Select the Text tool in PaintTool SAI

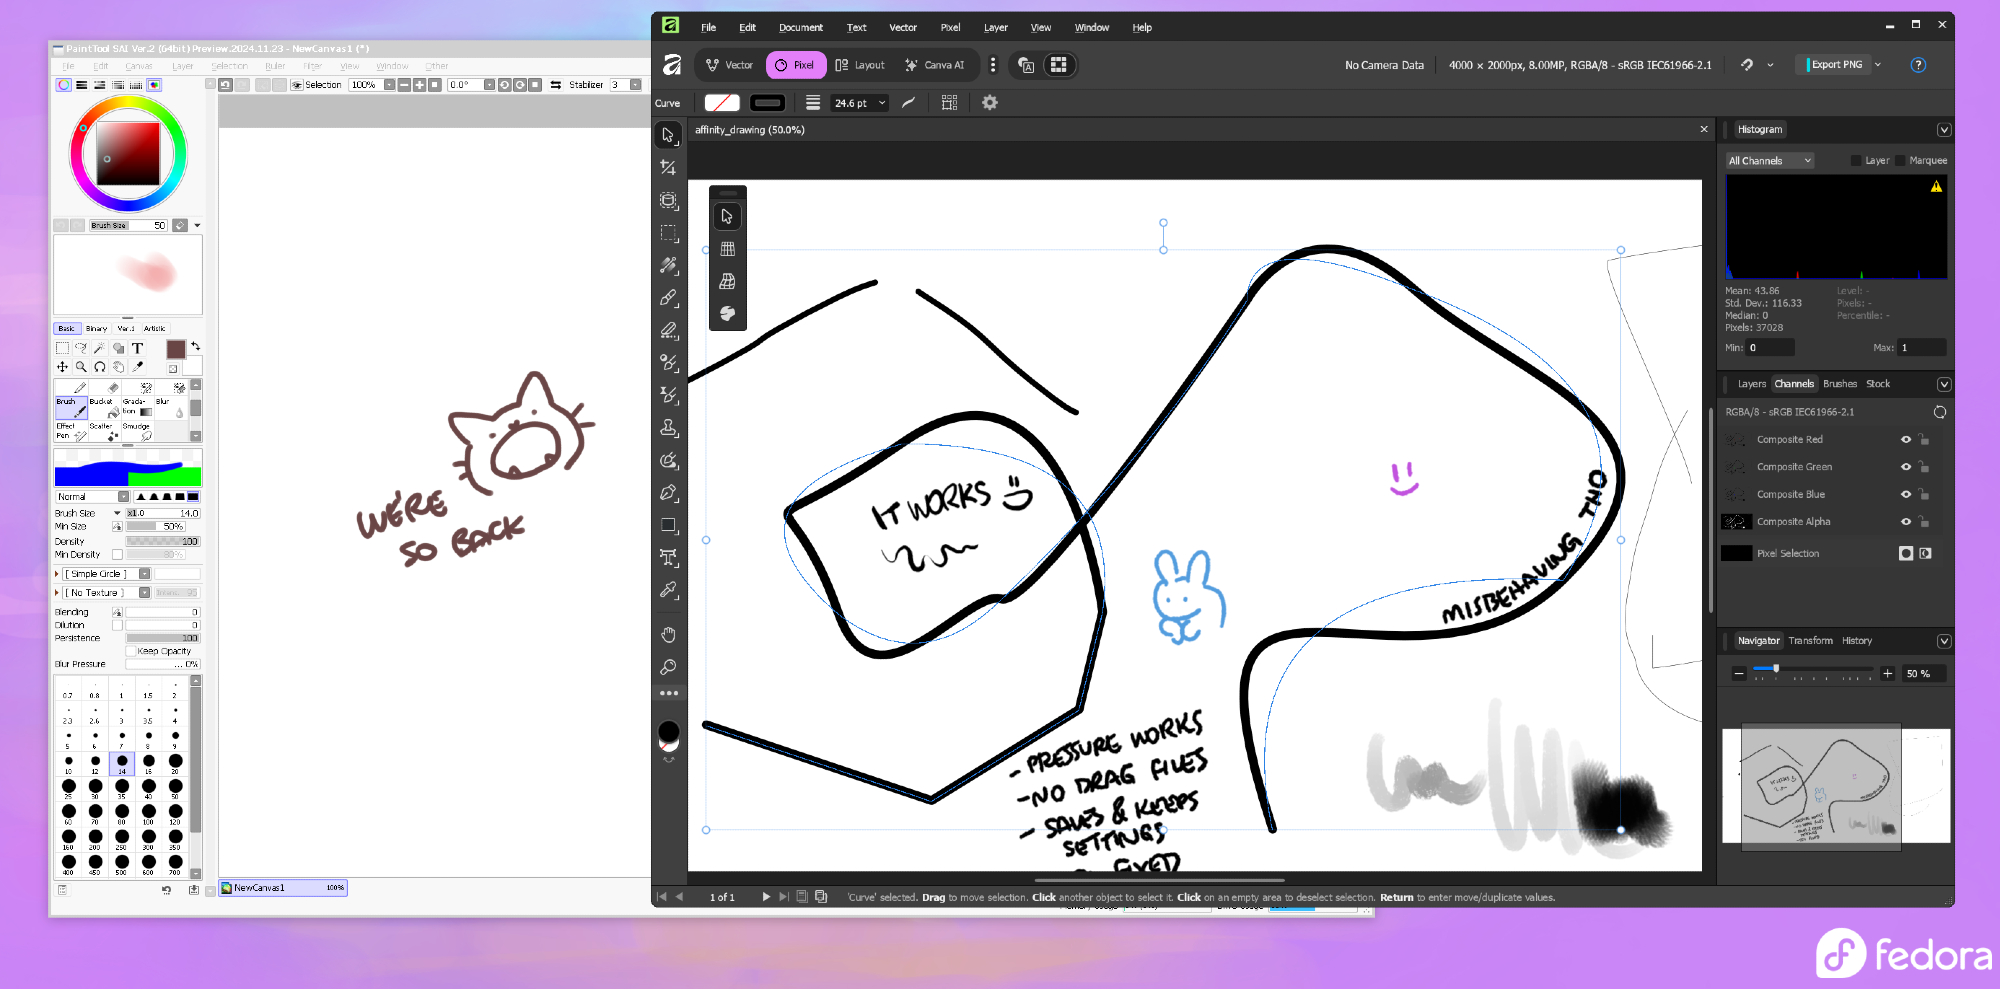pos(138,348)
